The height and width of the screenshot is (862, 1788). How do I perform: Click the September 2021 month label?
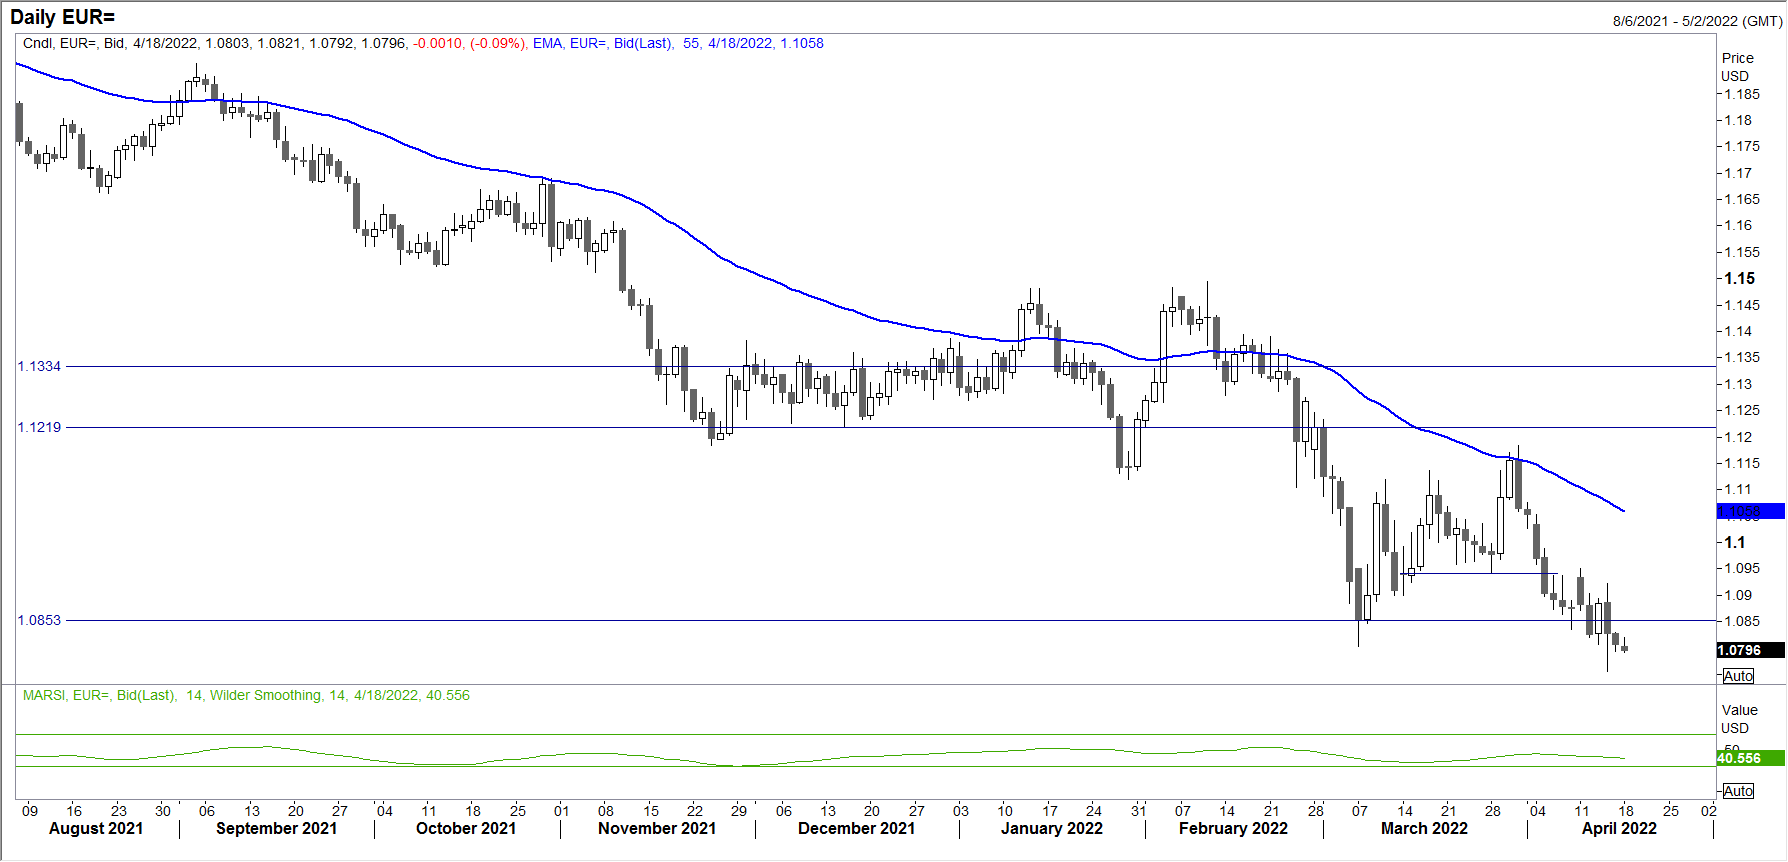[x=276, y=828]
